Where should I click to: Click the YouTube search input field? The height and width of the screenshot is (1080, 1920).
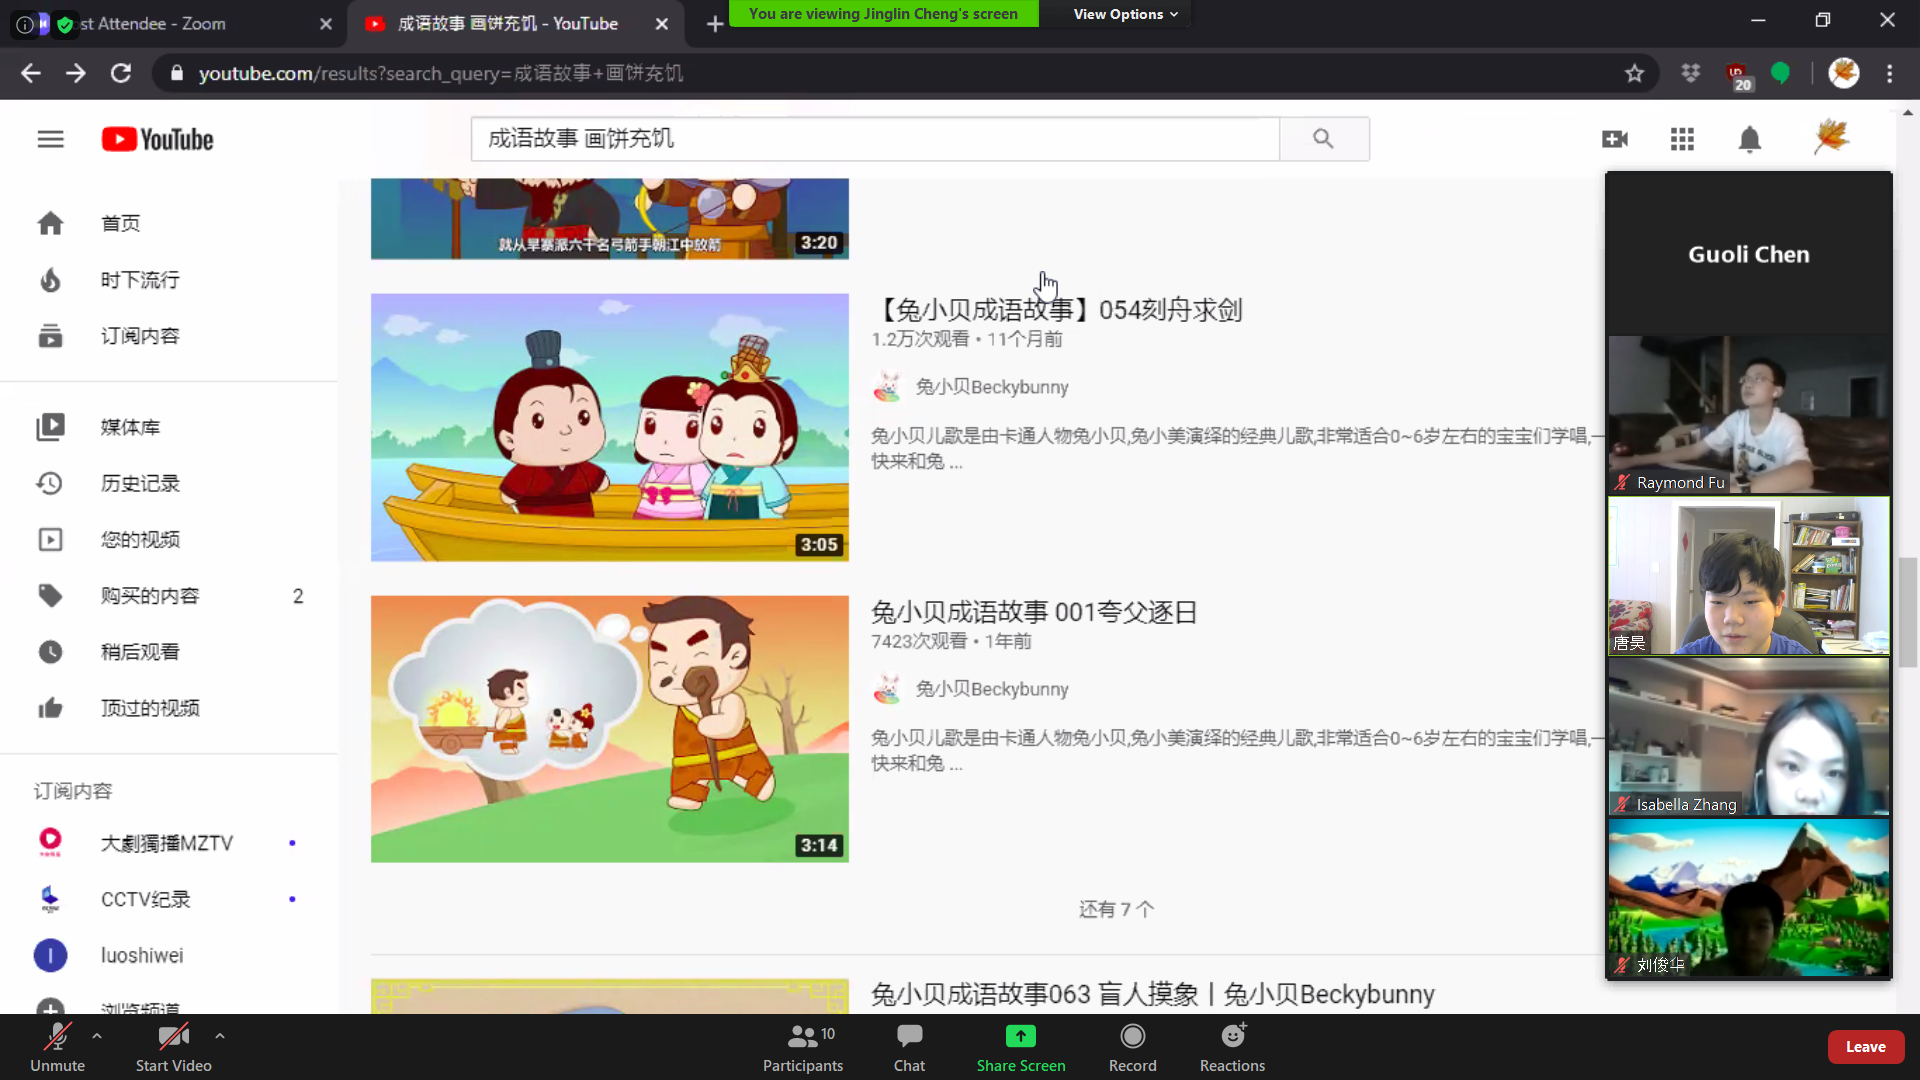click(x=875, y=139)
